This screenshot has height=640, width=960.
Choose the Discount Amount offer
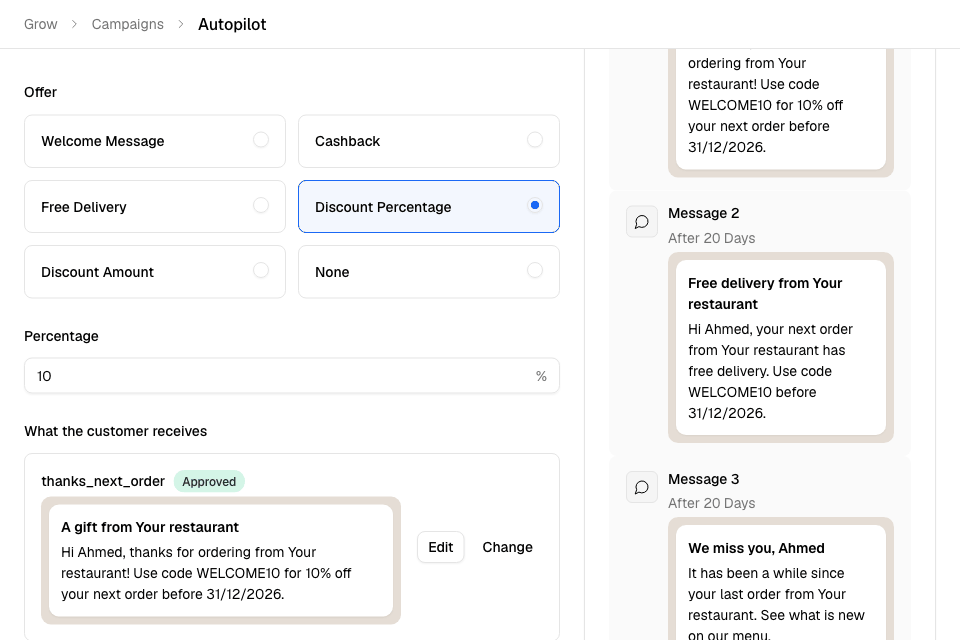(x=155, y=272)
